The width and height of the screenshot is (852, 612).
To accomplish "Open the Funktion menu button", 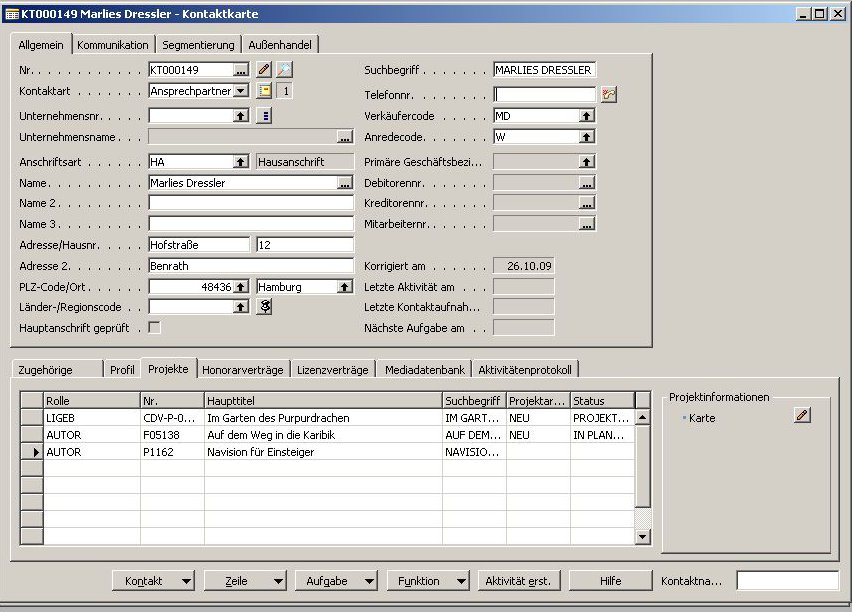I will (x=428, y=580).
